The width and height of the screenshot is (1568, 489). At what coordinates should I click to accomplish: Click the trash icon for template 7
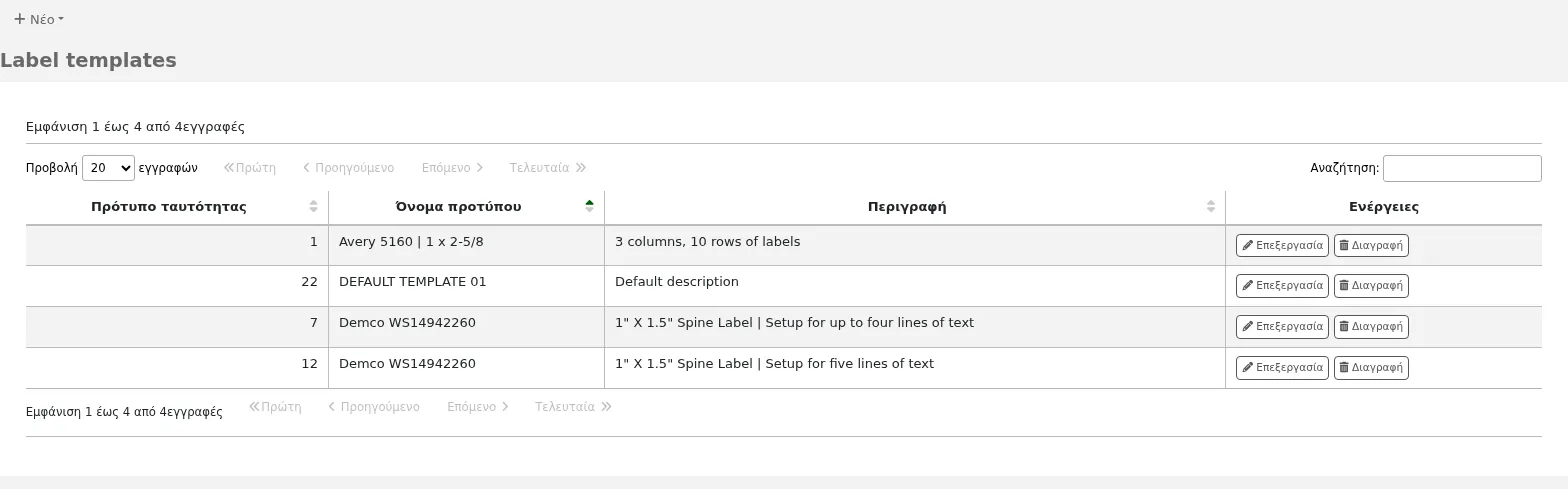click(x=1344, y=327)
